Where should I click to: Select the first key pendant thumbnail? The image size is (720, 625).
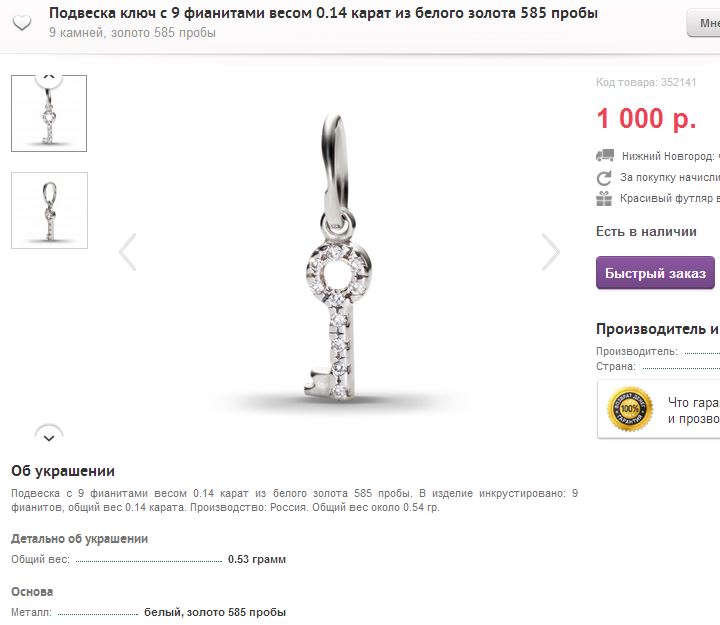pos(49,113)
